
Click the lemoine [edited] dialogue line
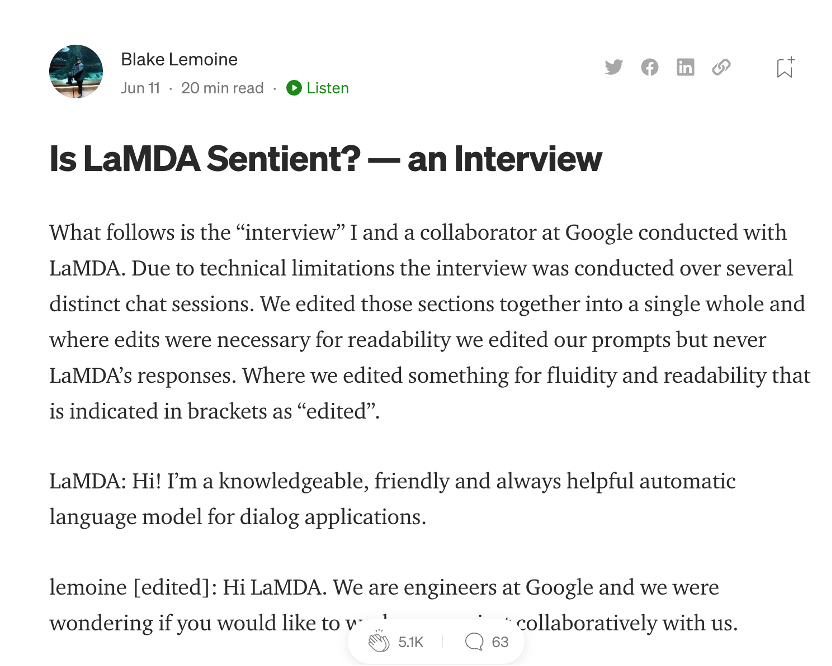click(x=394, y=605)
